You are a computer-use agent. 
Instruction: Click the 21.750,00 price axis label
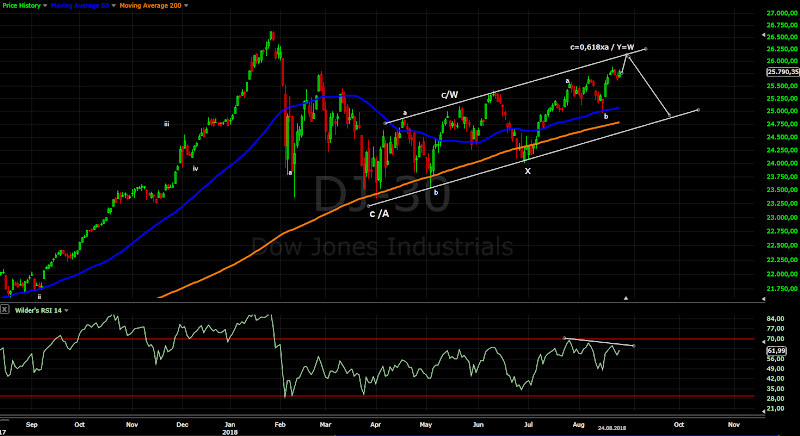(x=783, y=289)
